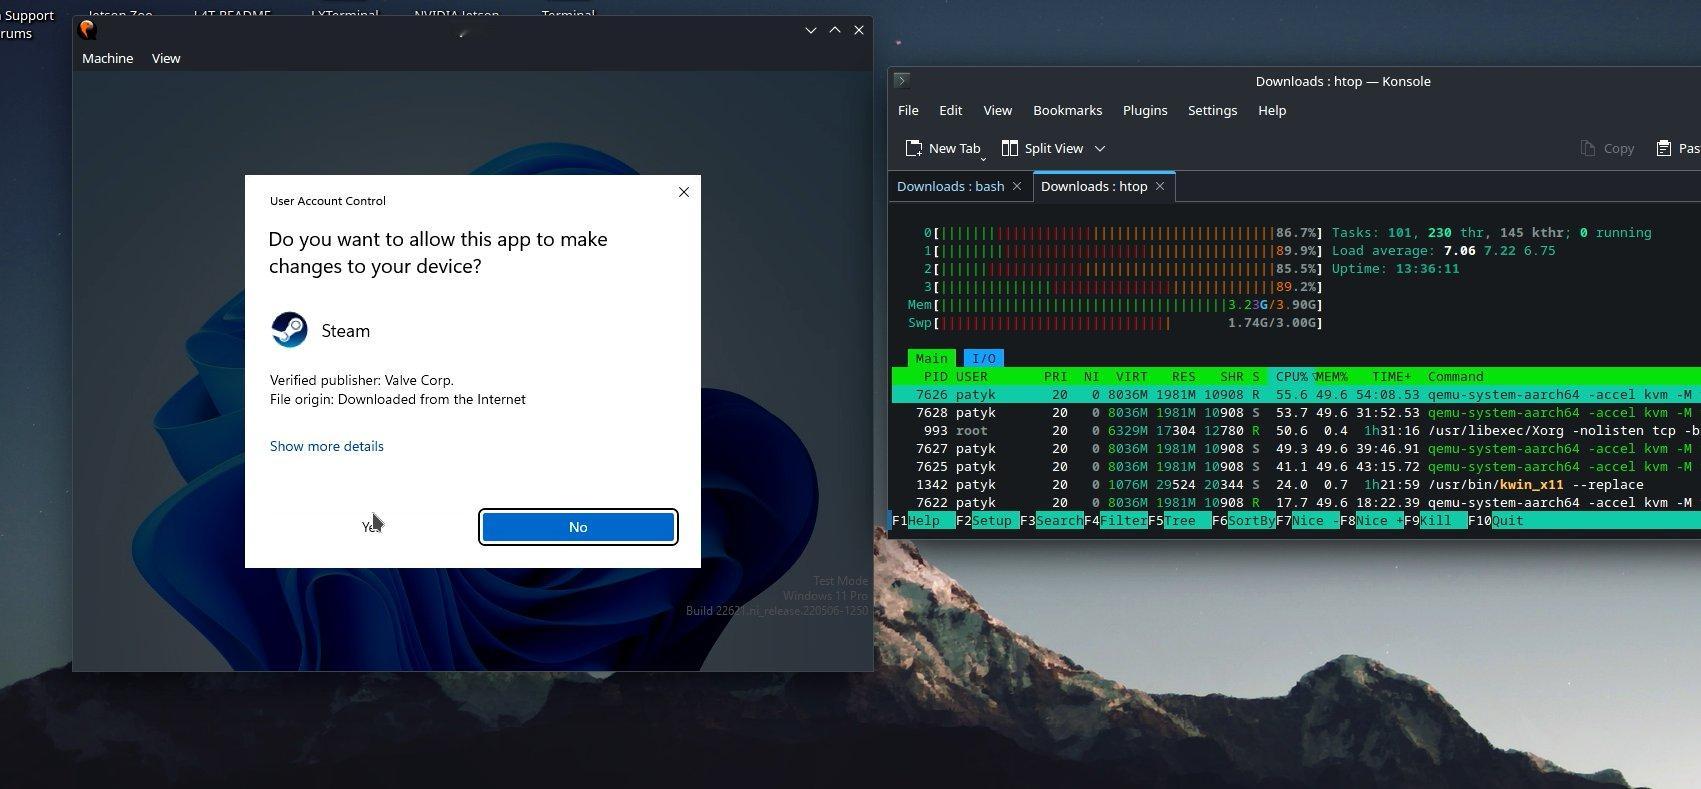Click the QEMU window app icon

[87, 30]
